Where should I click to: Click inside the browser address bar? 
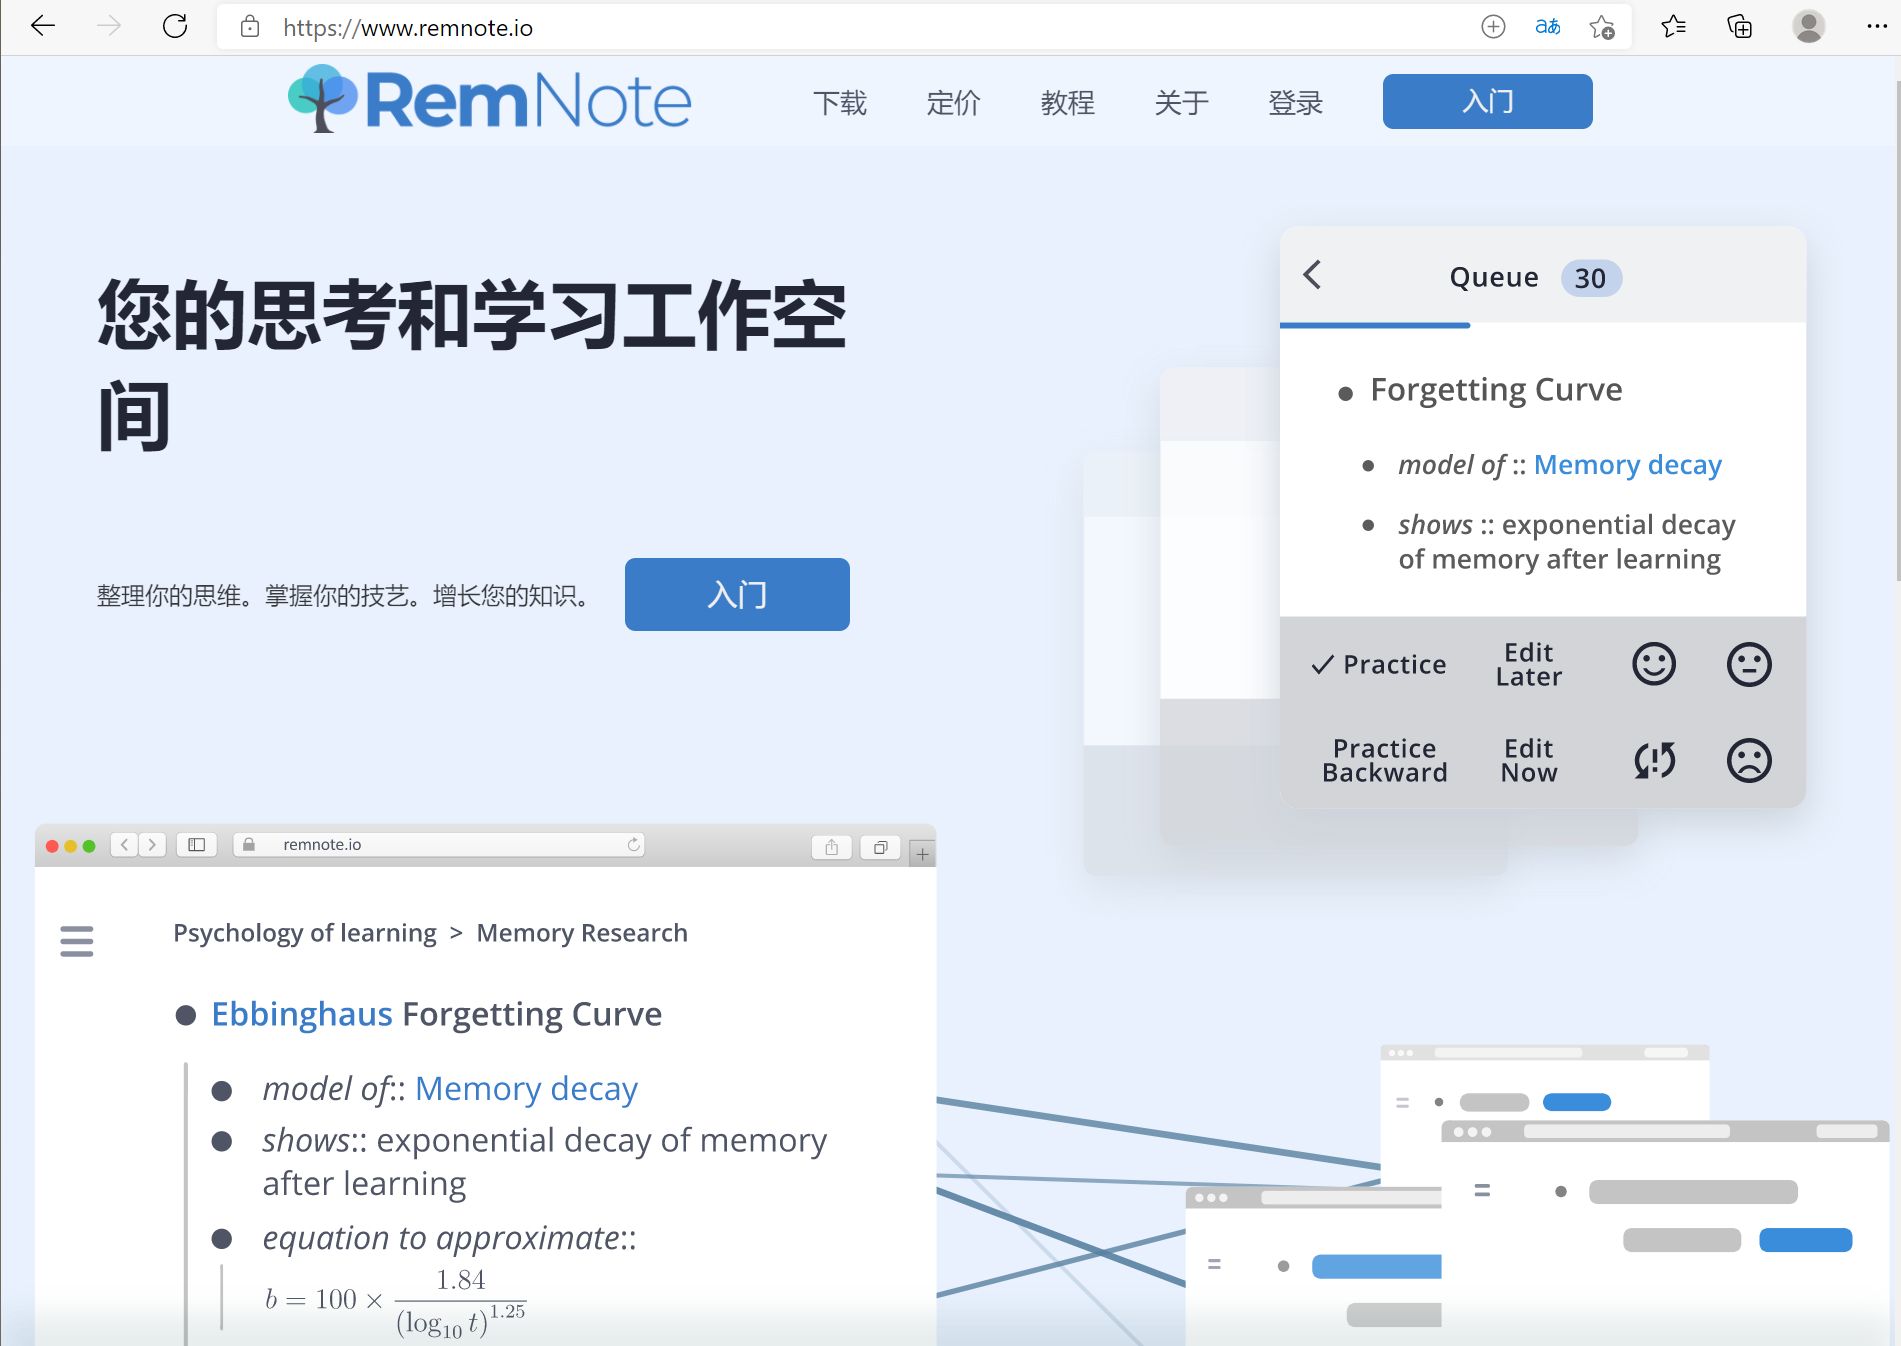(408, 28)
